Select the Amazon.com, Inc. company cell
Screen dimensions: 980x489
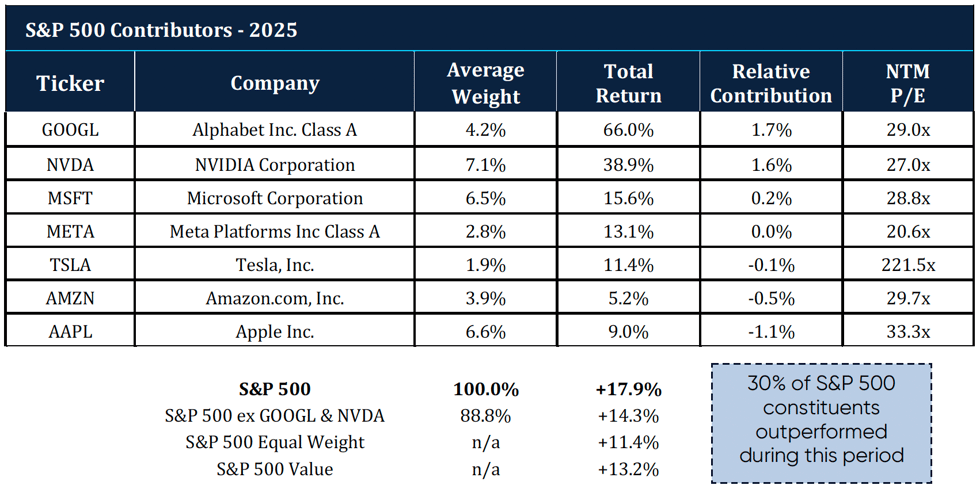tap(275, 299)
